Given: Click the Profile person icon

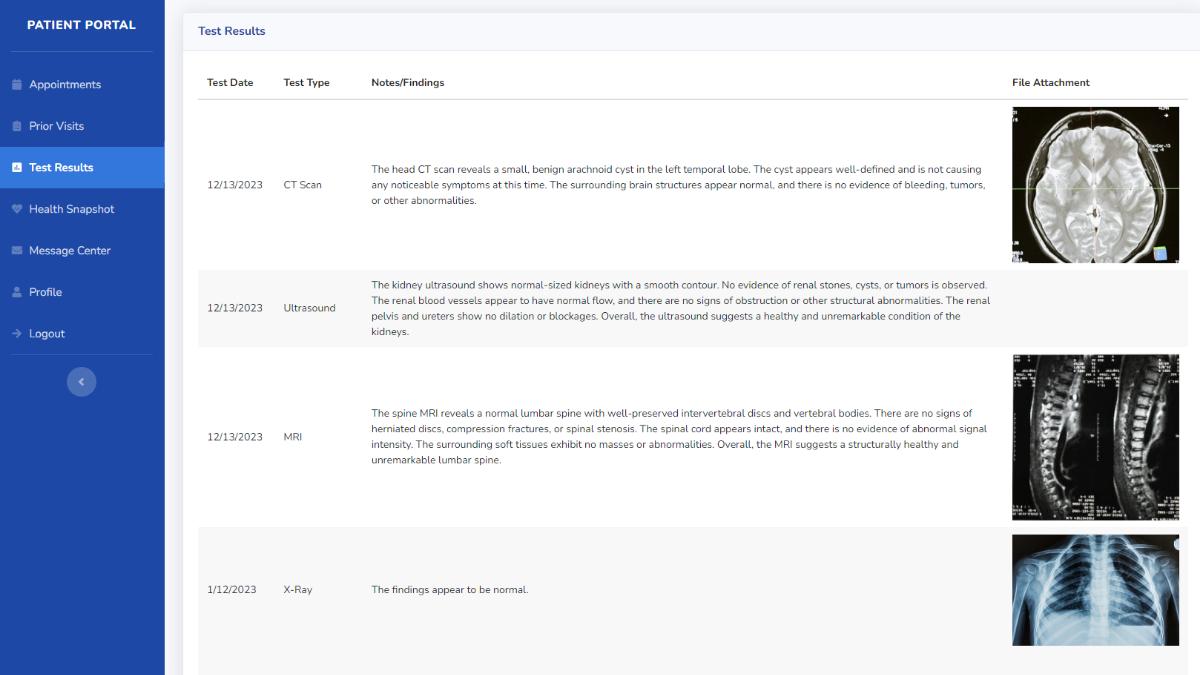Looking at the screenshot, I should click(x=15, y=291).
